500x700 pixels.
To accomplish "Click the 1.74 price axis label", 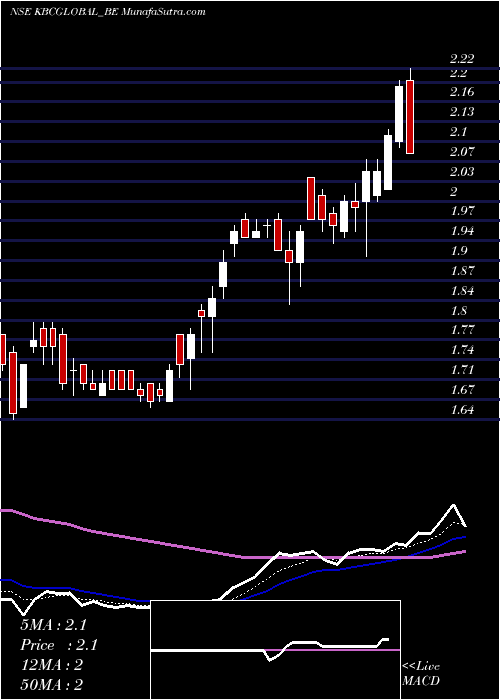I will [462, 350].
